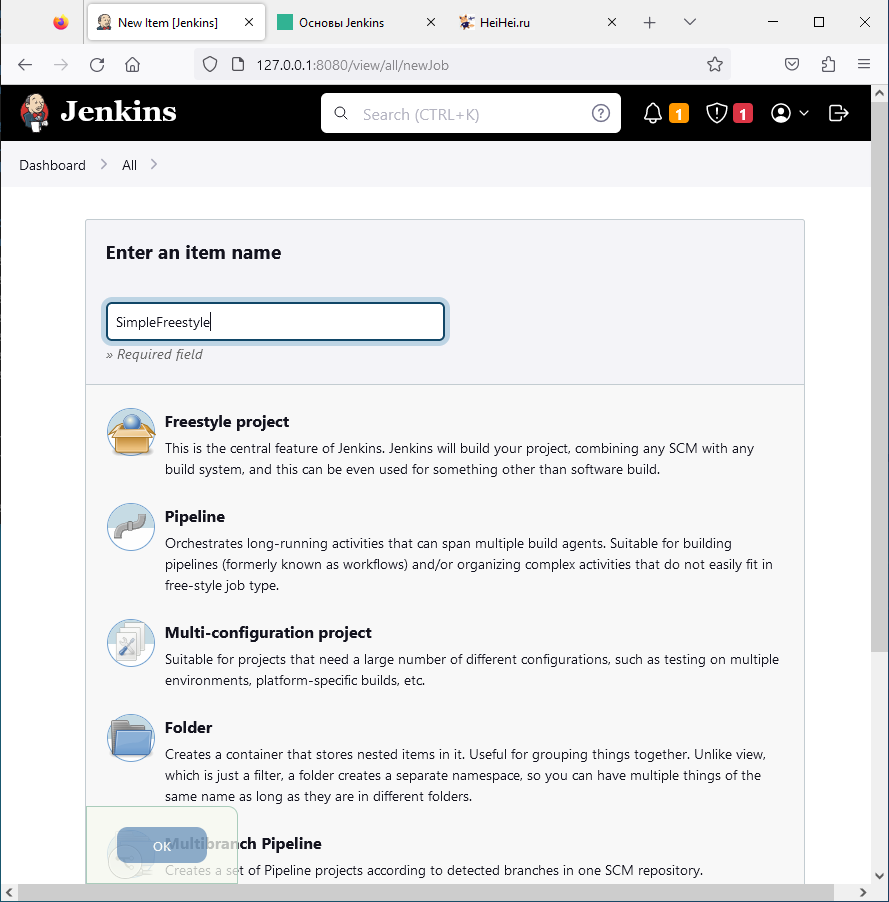Select the Pipeline pipe icon
The image size is (889, 902).
point(131,527)
